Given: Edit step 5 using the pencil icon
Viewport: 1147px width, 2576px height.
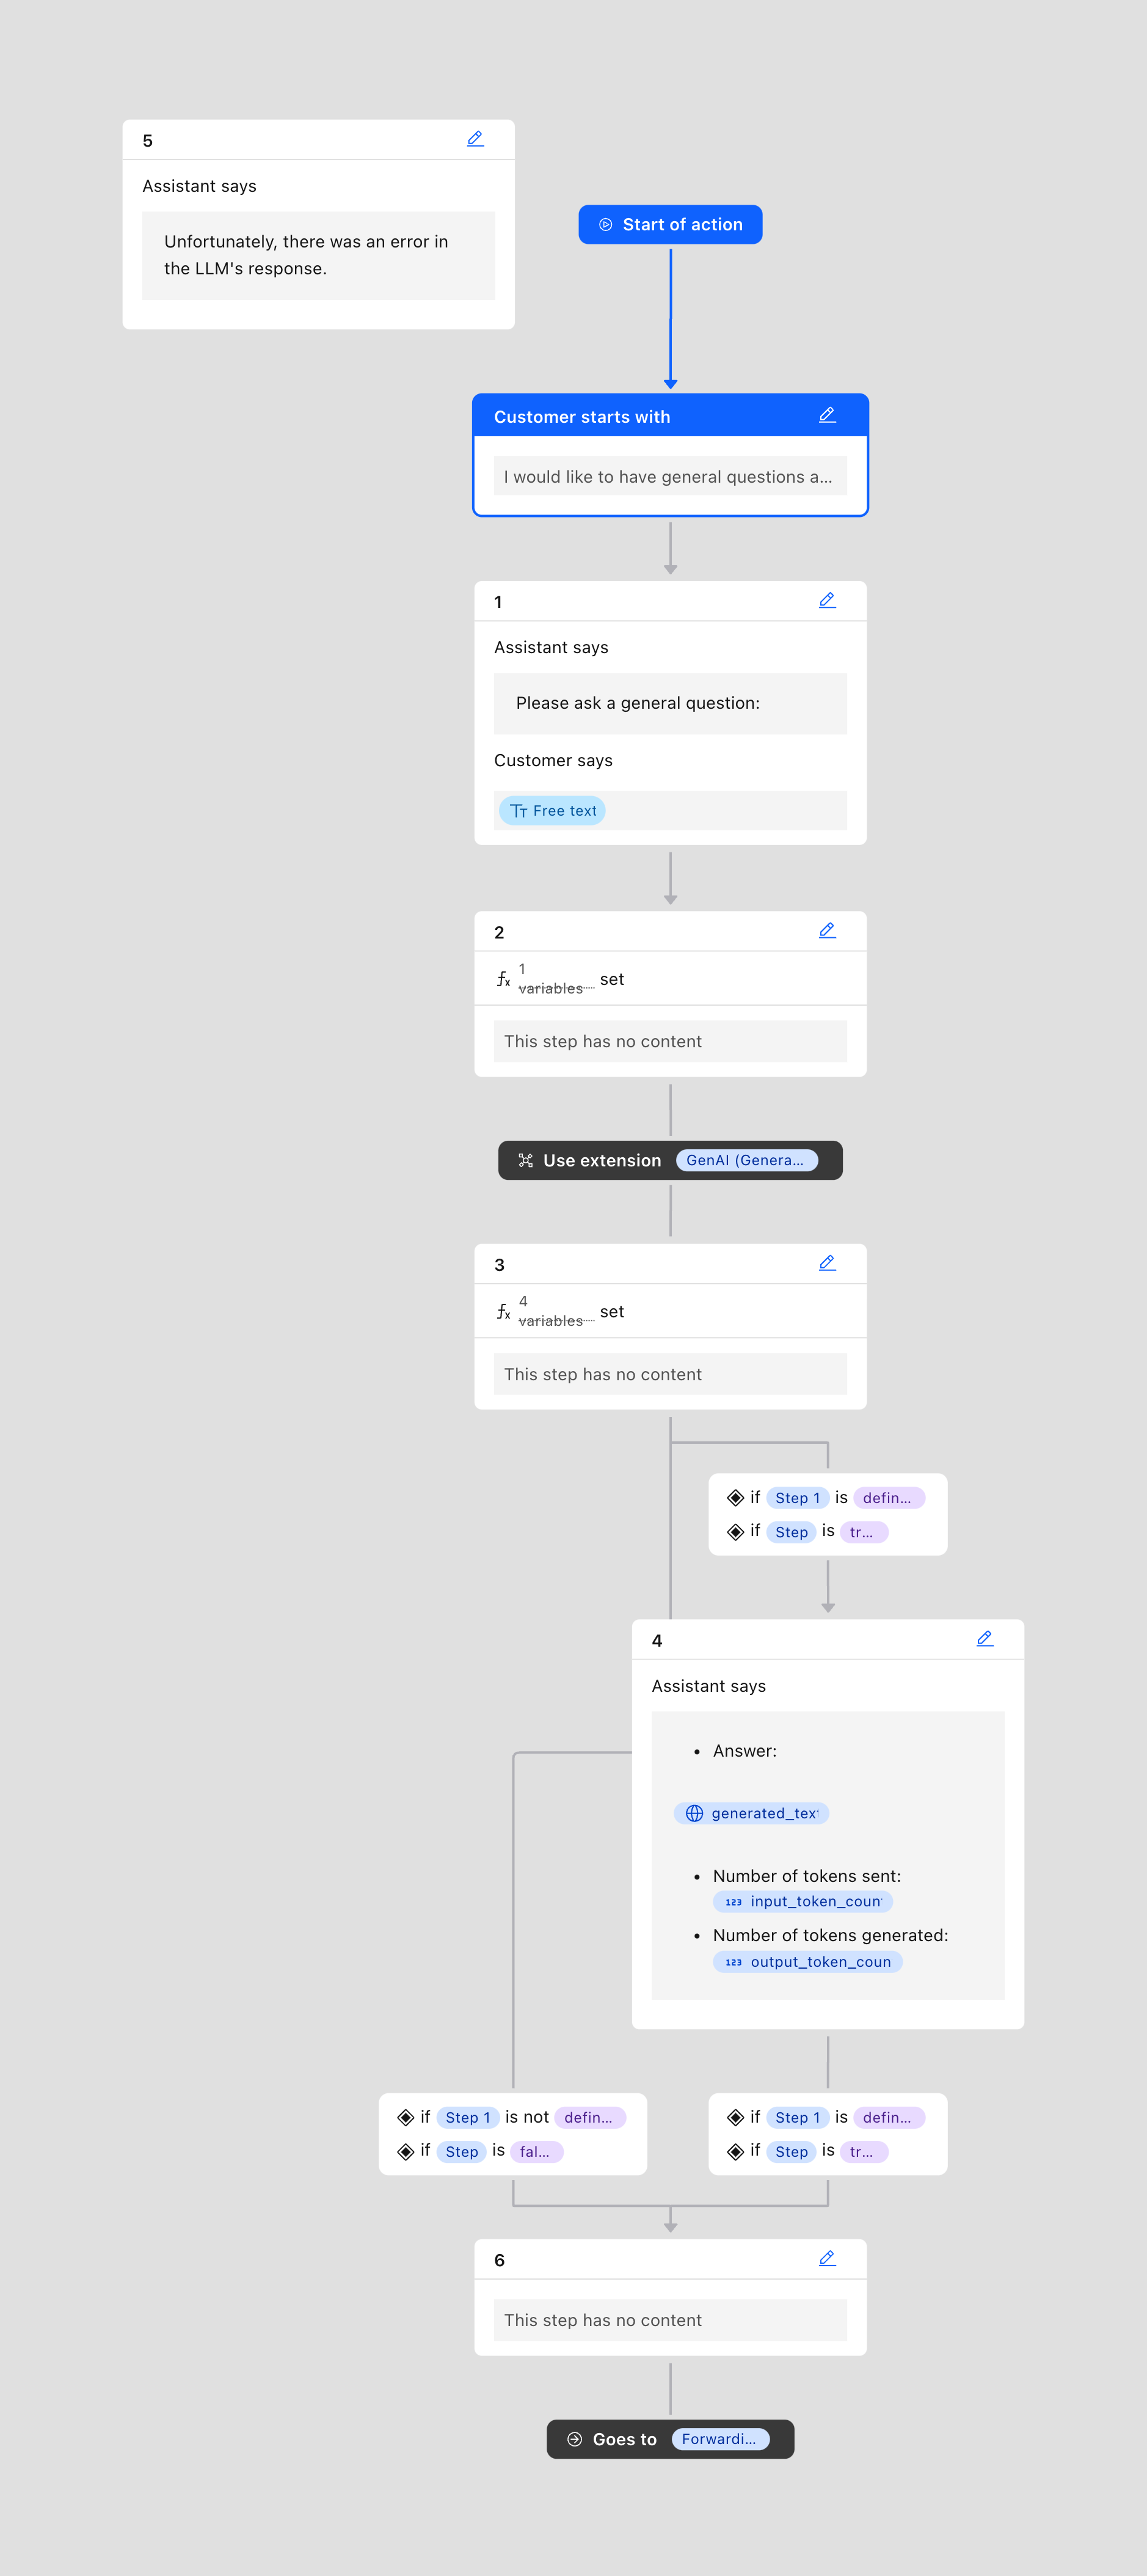Looking at the screenshot, I should [475, 139].
